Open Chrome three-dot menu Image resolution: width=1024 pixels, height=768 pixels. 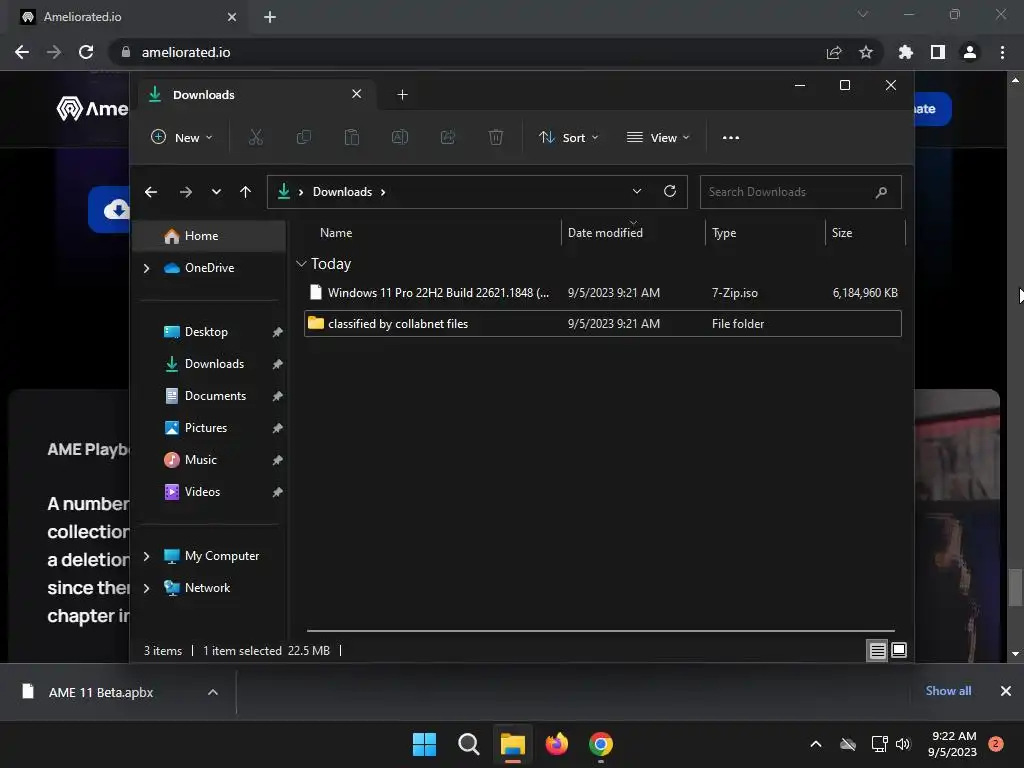point(1002,52)
